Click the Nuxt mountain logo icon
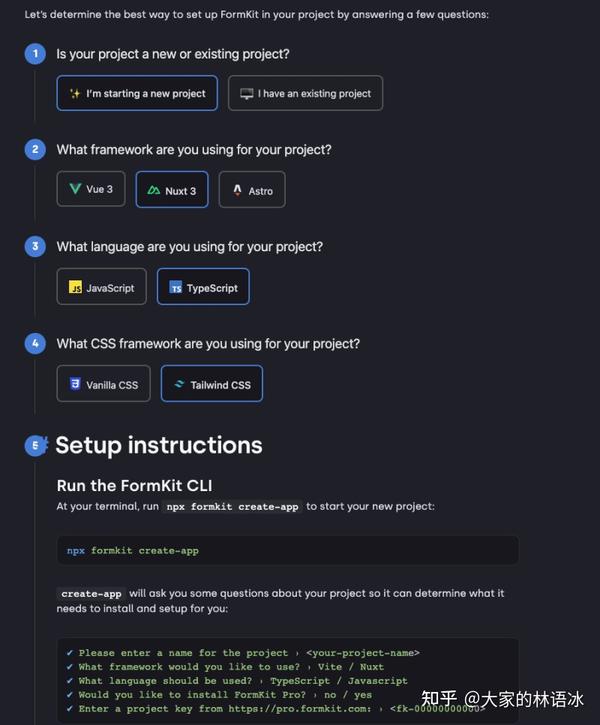The width and height of the screenshot is (600, 725). click(153, 190)
